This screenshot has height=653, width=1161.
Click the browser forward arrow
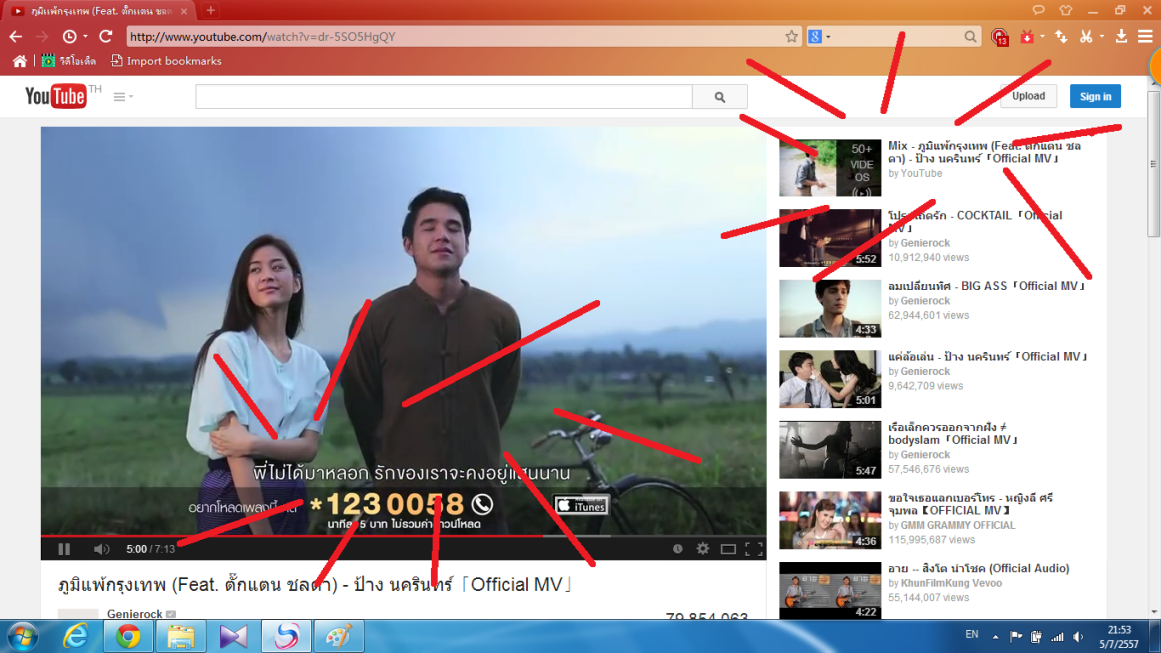click(x=42, y=36)
